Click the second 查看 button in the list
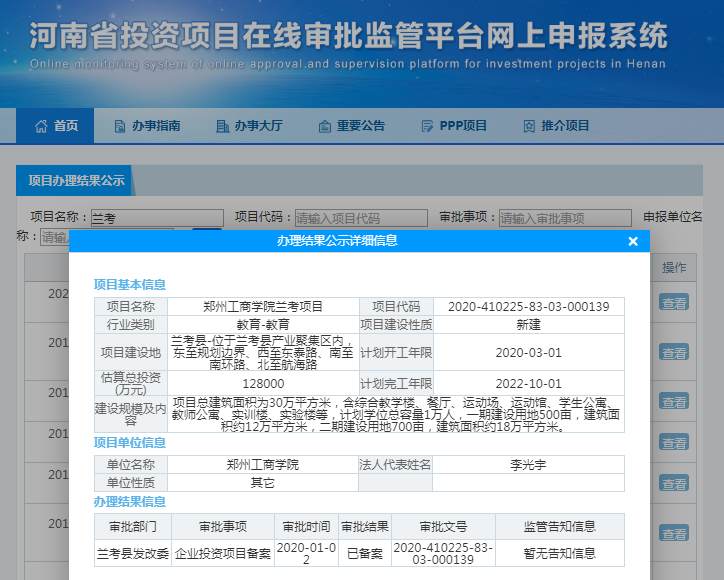This screenshot has height=580, width=724. coord(674,352)
